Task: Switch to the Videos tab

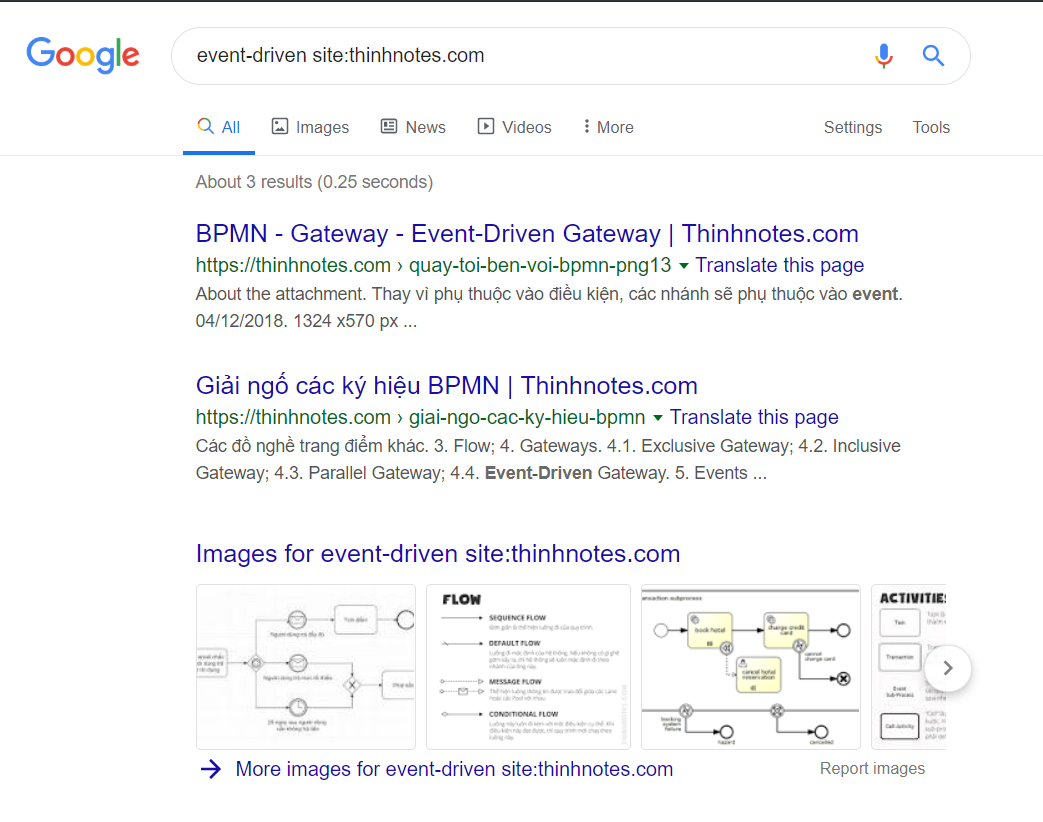Action: (515, 127)
